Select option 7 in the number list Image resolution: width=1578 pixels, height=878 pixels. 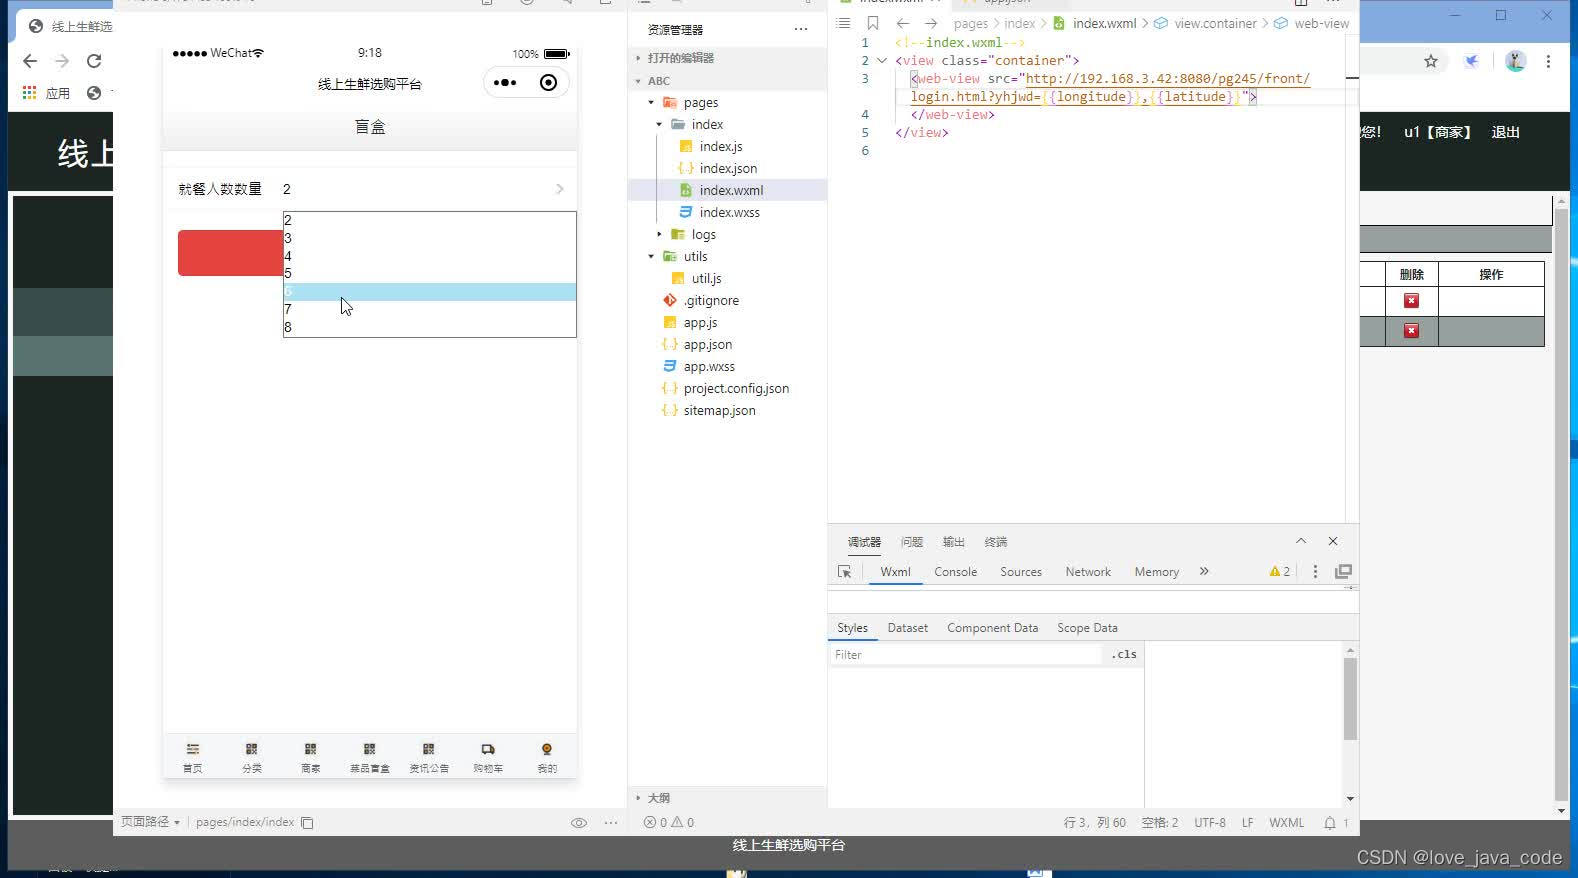pyautogui.click(x=430, y=310)
